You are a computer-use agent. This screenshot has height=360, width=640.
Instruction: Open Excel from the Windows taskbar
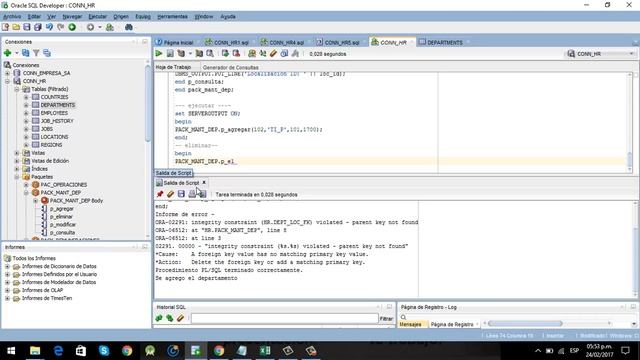pos(265,351)
